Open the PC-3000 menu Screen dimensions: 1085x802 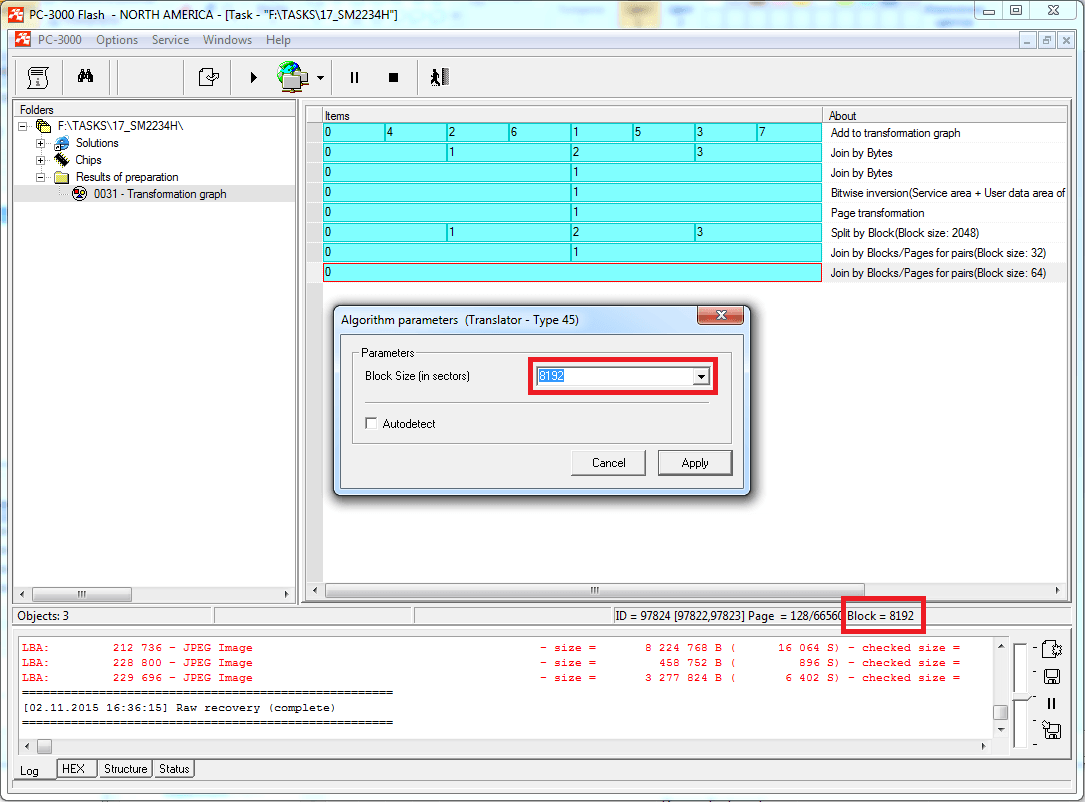click(x=60, y=39)
